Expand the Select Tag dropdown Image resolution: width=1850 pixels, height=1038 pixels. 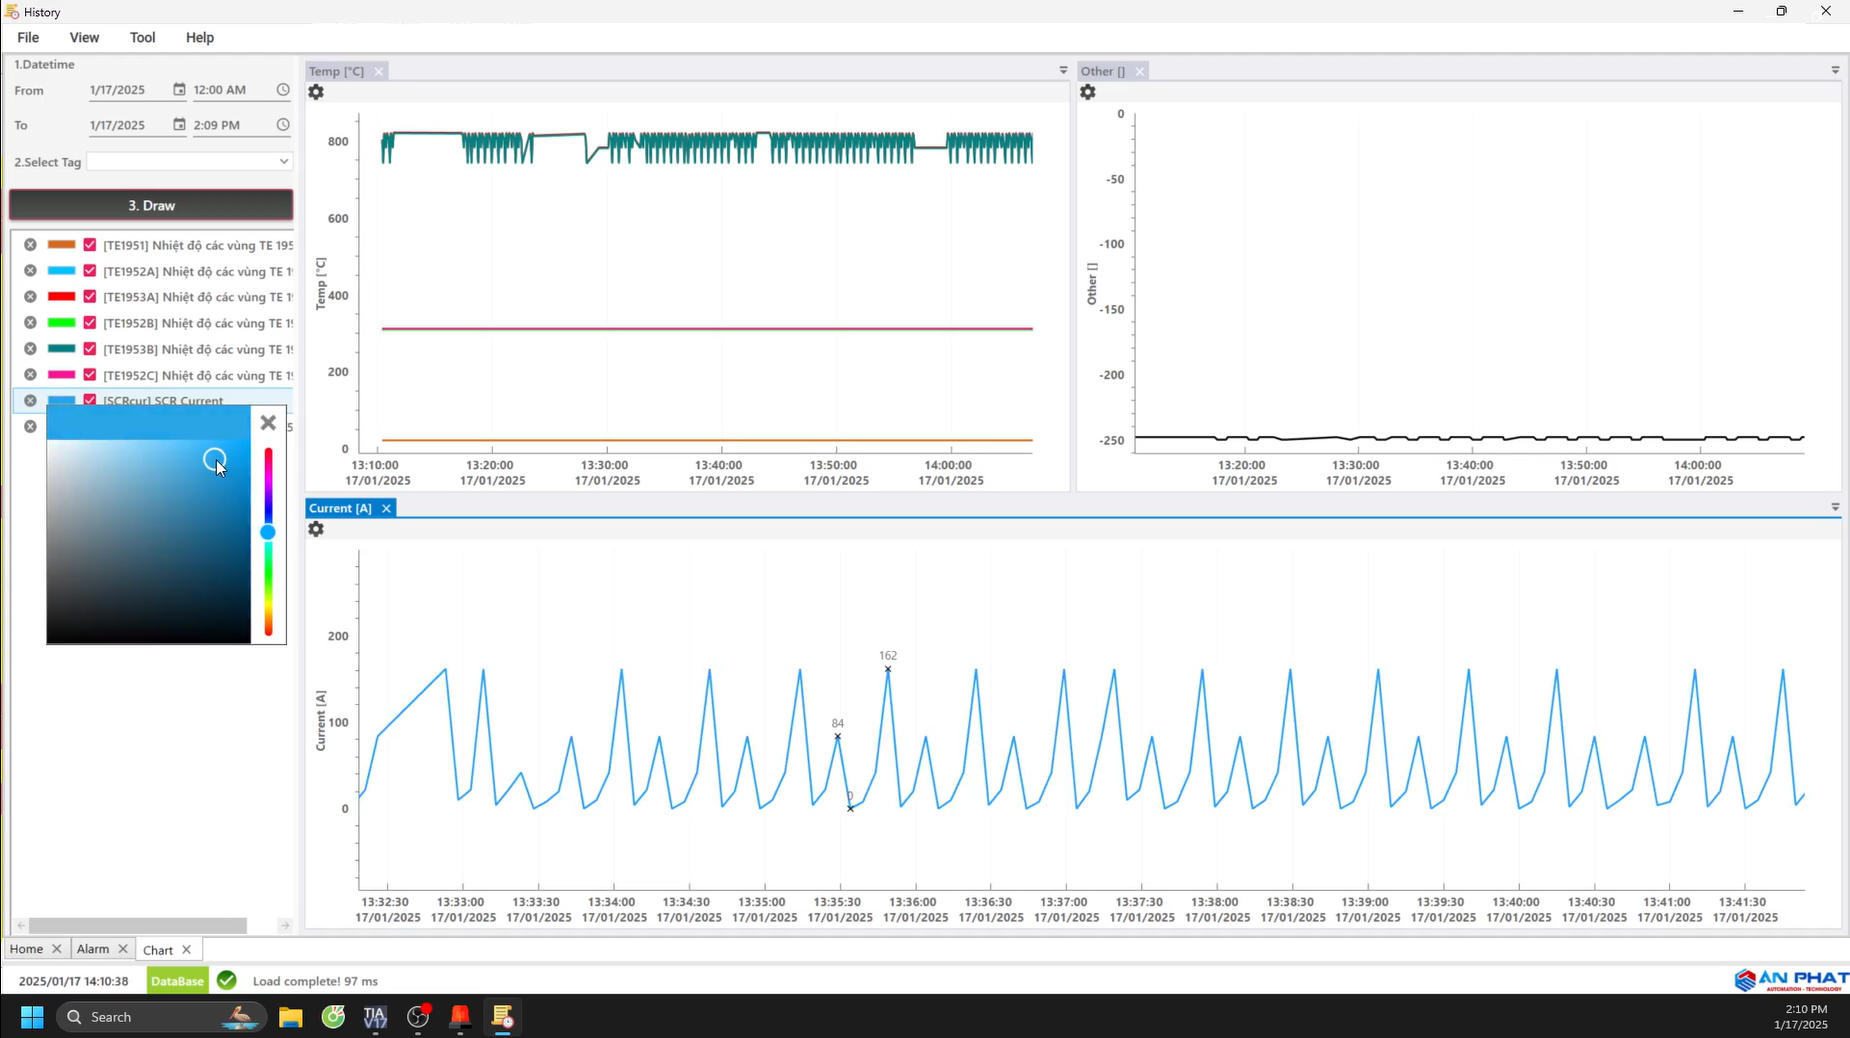[x=283, y=161]
